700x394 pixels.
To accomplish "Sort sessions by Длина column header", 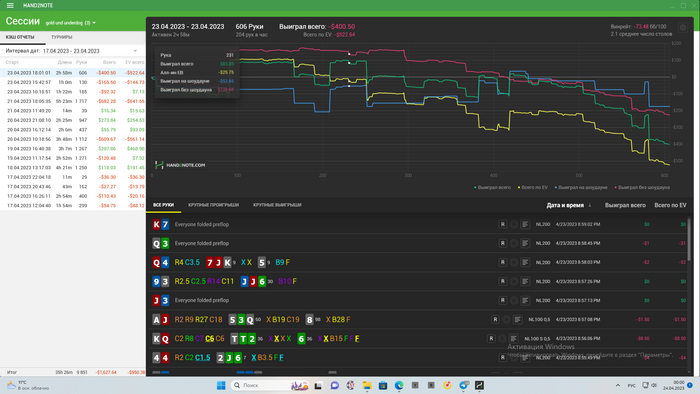I will tap(64, 62).
